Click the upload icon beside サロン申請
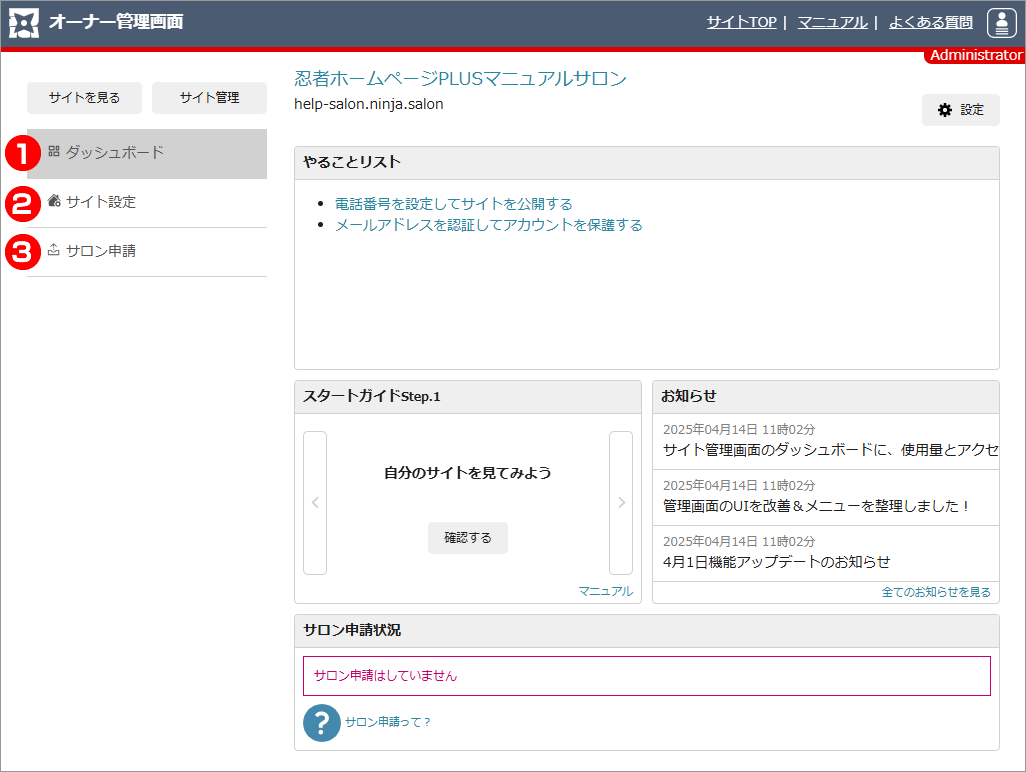Viewport: 1026px width, 772px height. (x=54, y=251)
